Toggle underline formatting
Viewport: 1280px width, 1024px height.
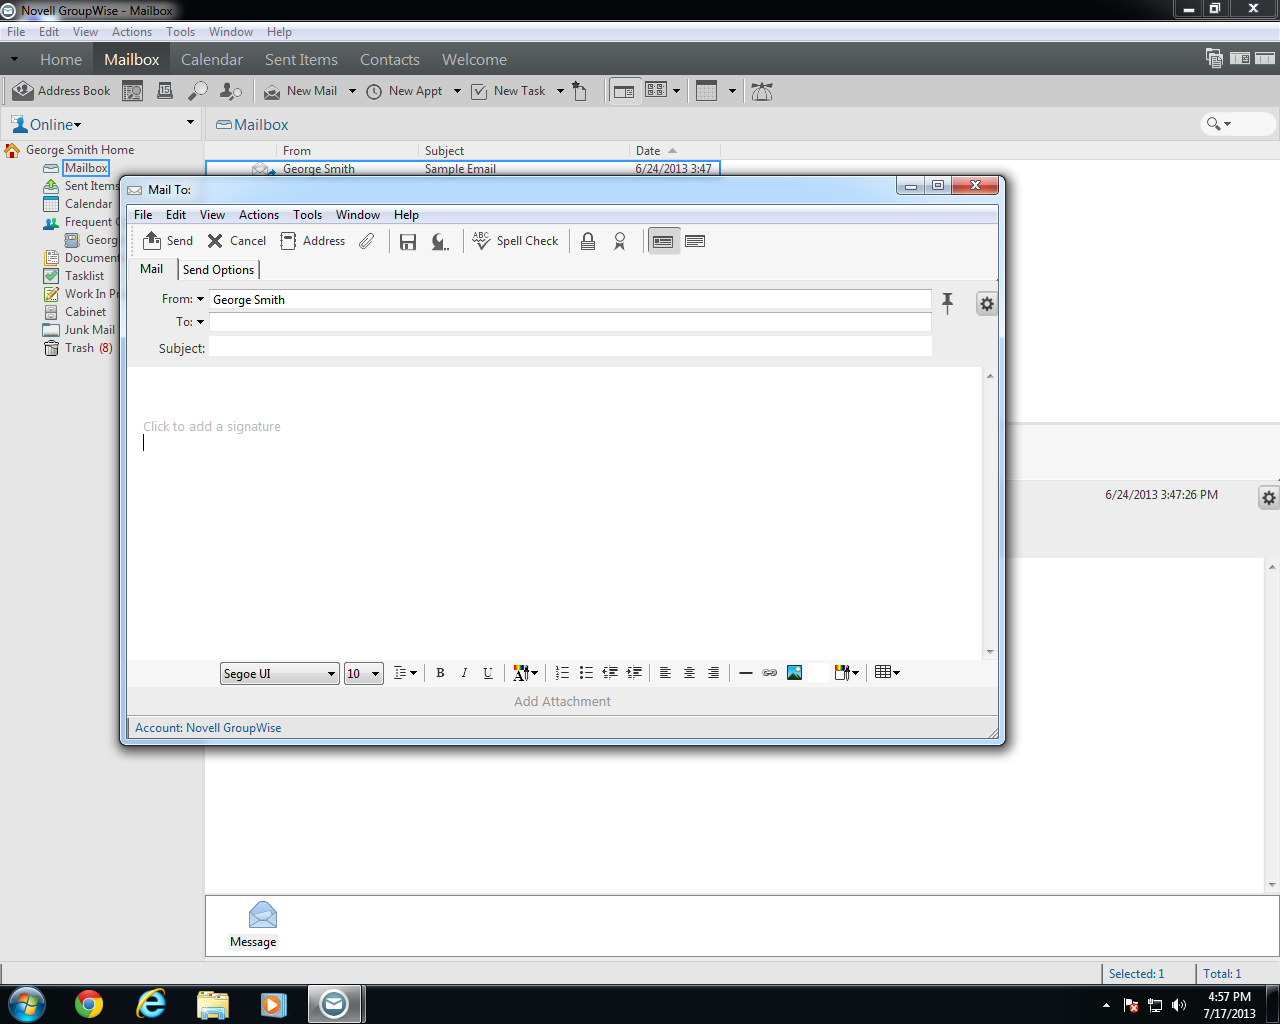(x=488, y=673)
